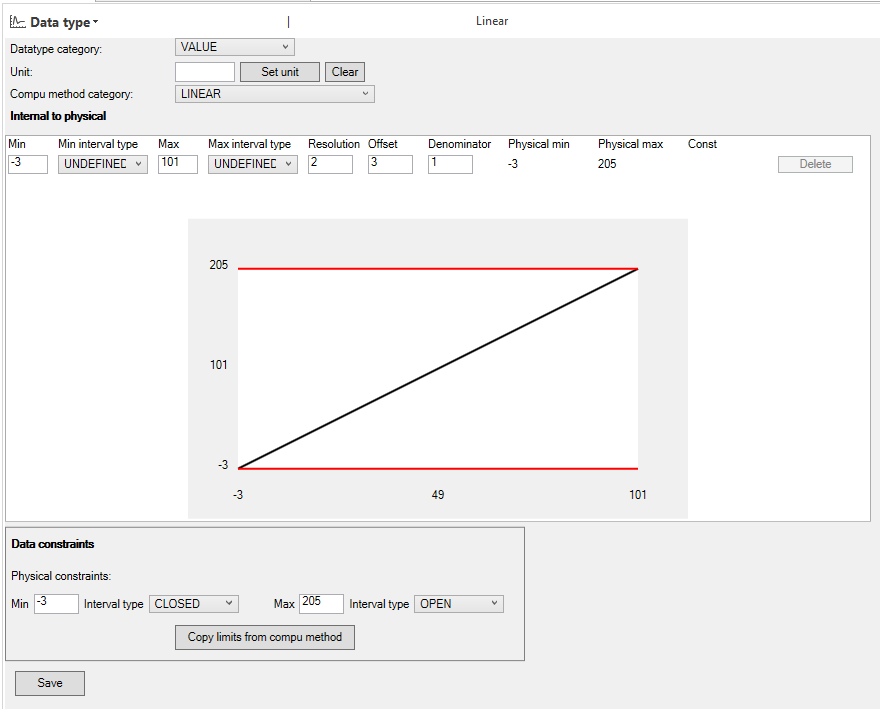
Task: Switch to the Linear tab
Action: click(491, 20)
